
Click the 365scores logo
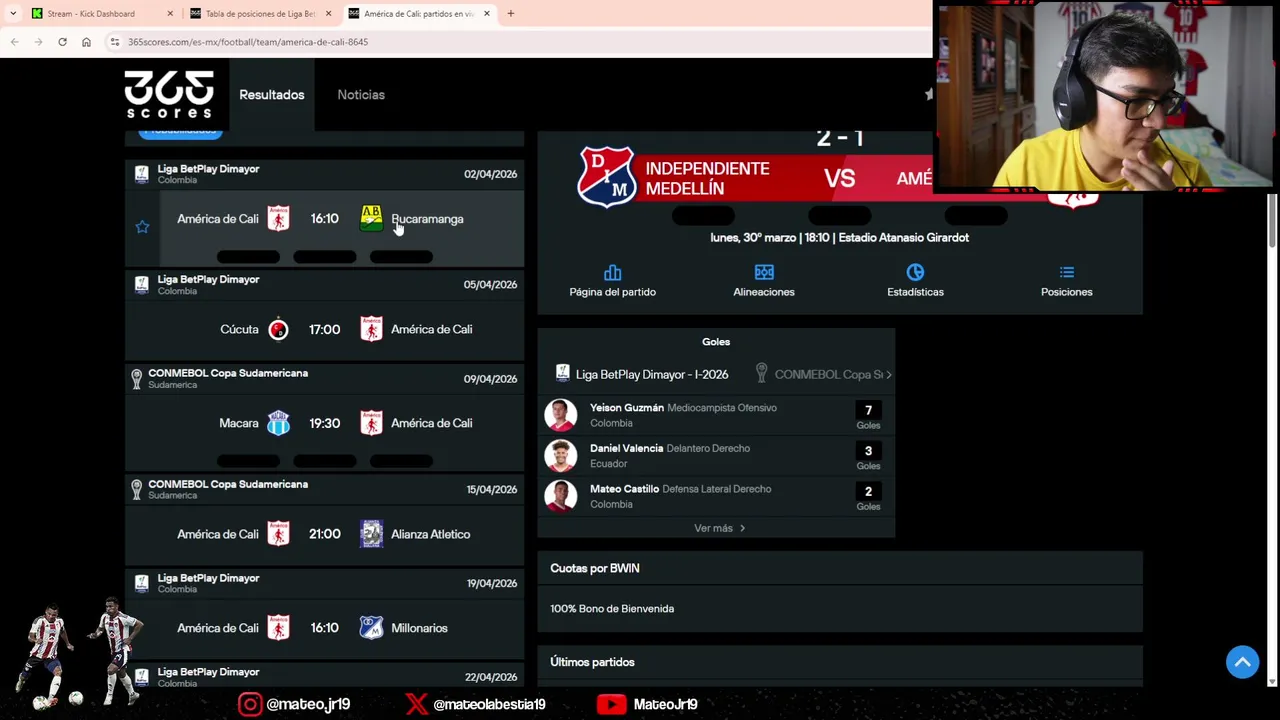click(169, 95)
